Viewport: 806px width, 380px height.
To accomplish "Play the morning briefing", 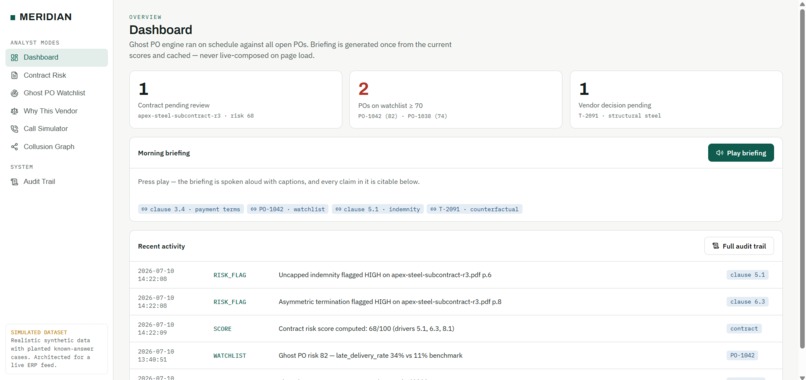I will [x=741, y=153].
